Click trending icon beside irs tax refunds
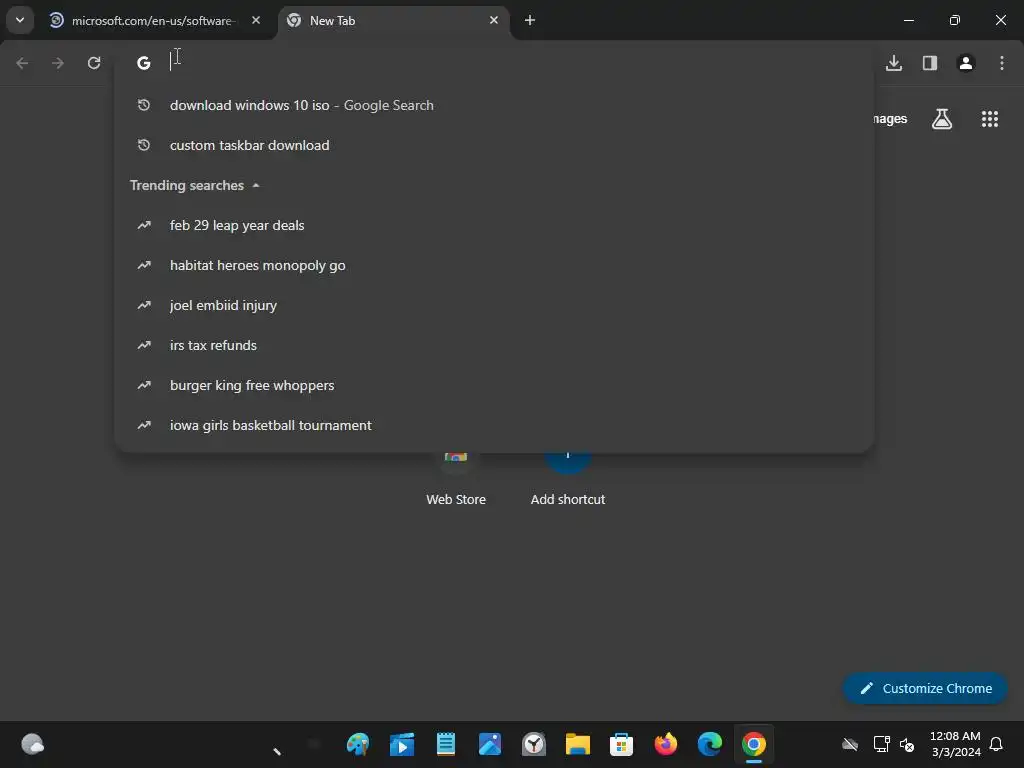This screenshot has width=1024, height=768. 144,345
